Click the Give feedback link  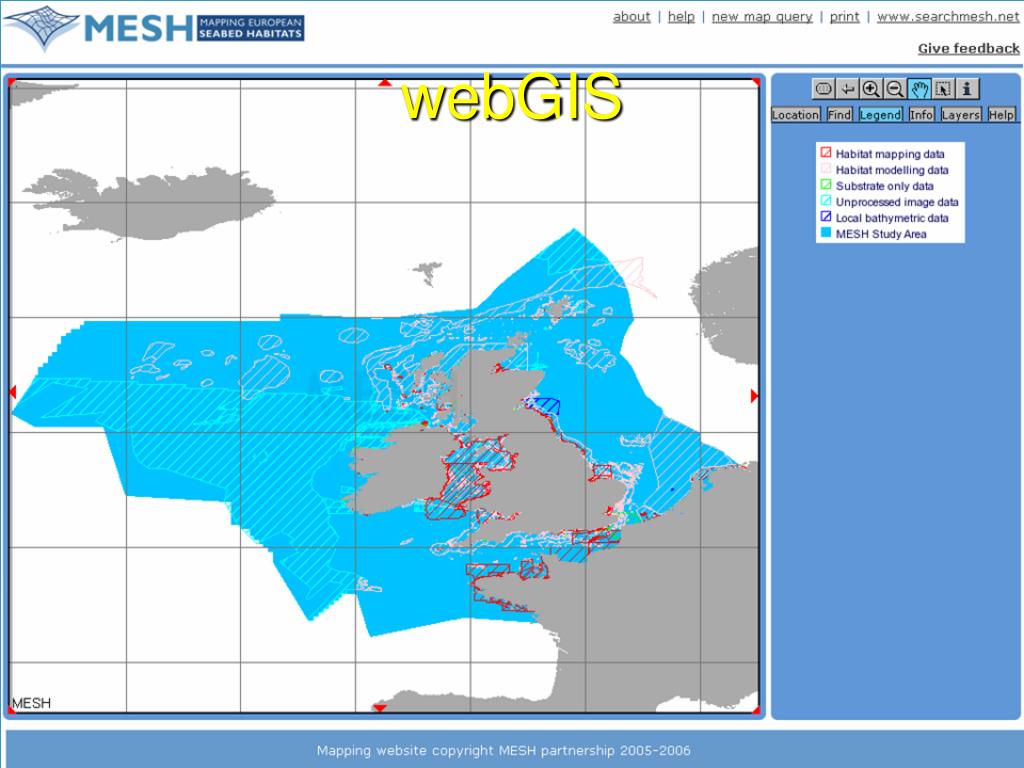[x=968, y=48]
